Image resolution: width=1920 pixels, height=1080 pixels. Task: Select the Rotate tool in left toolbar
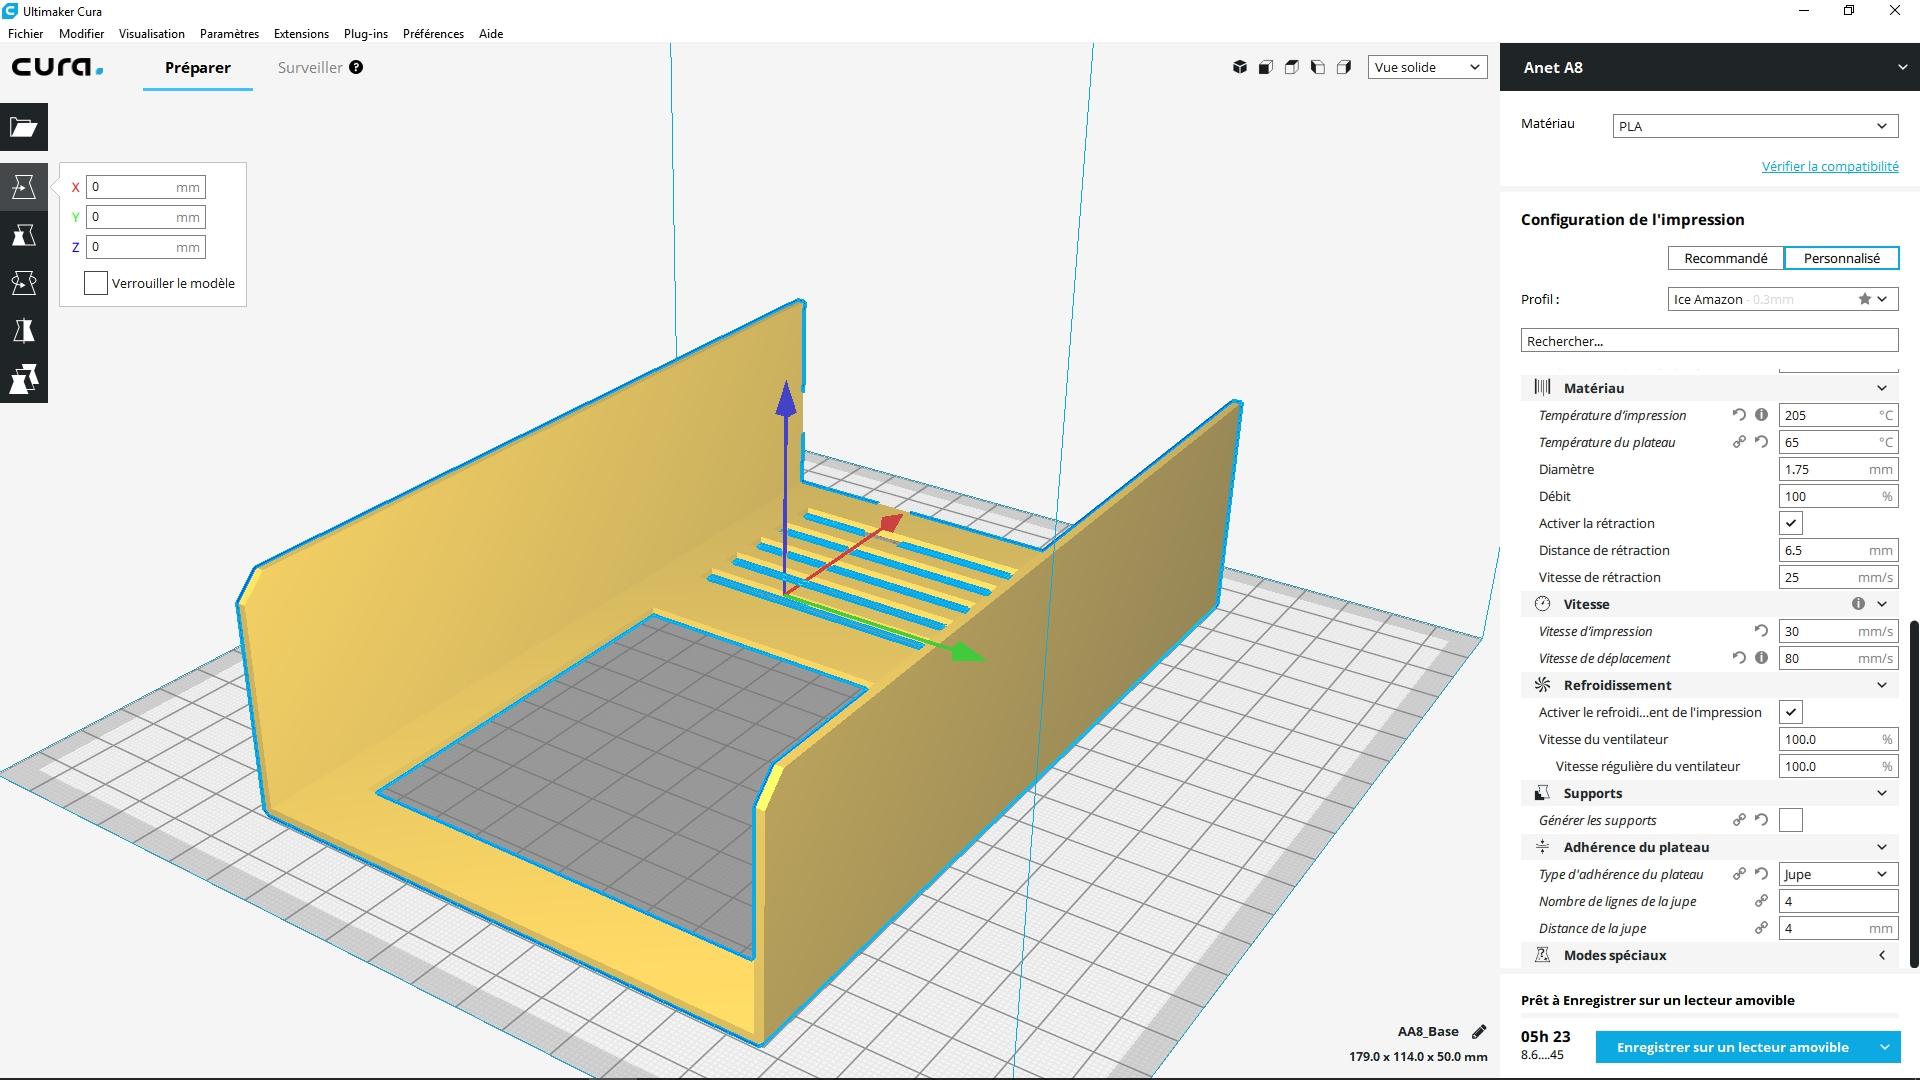click(23, 283)
